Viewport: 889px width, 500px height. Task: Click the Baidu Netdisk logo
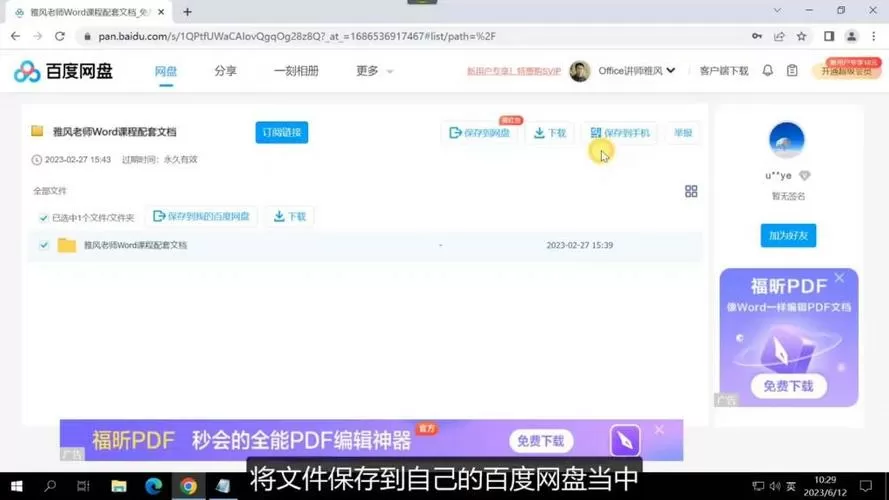point(64,71)
